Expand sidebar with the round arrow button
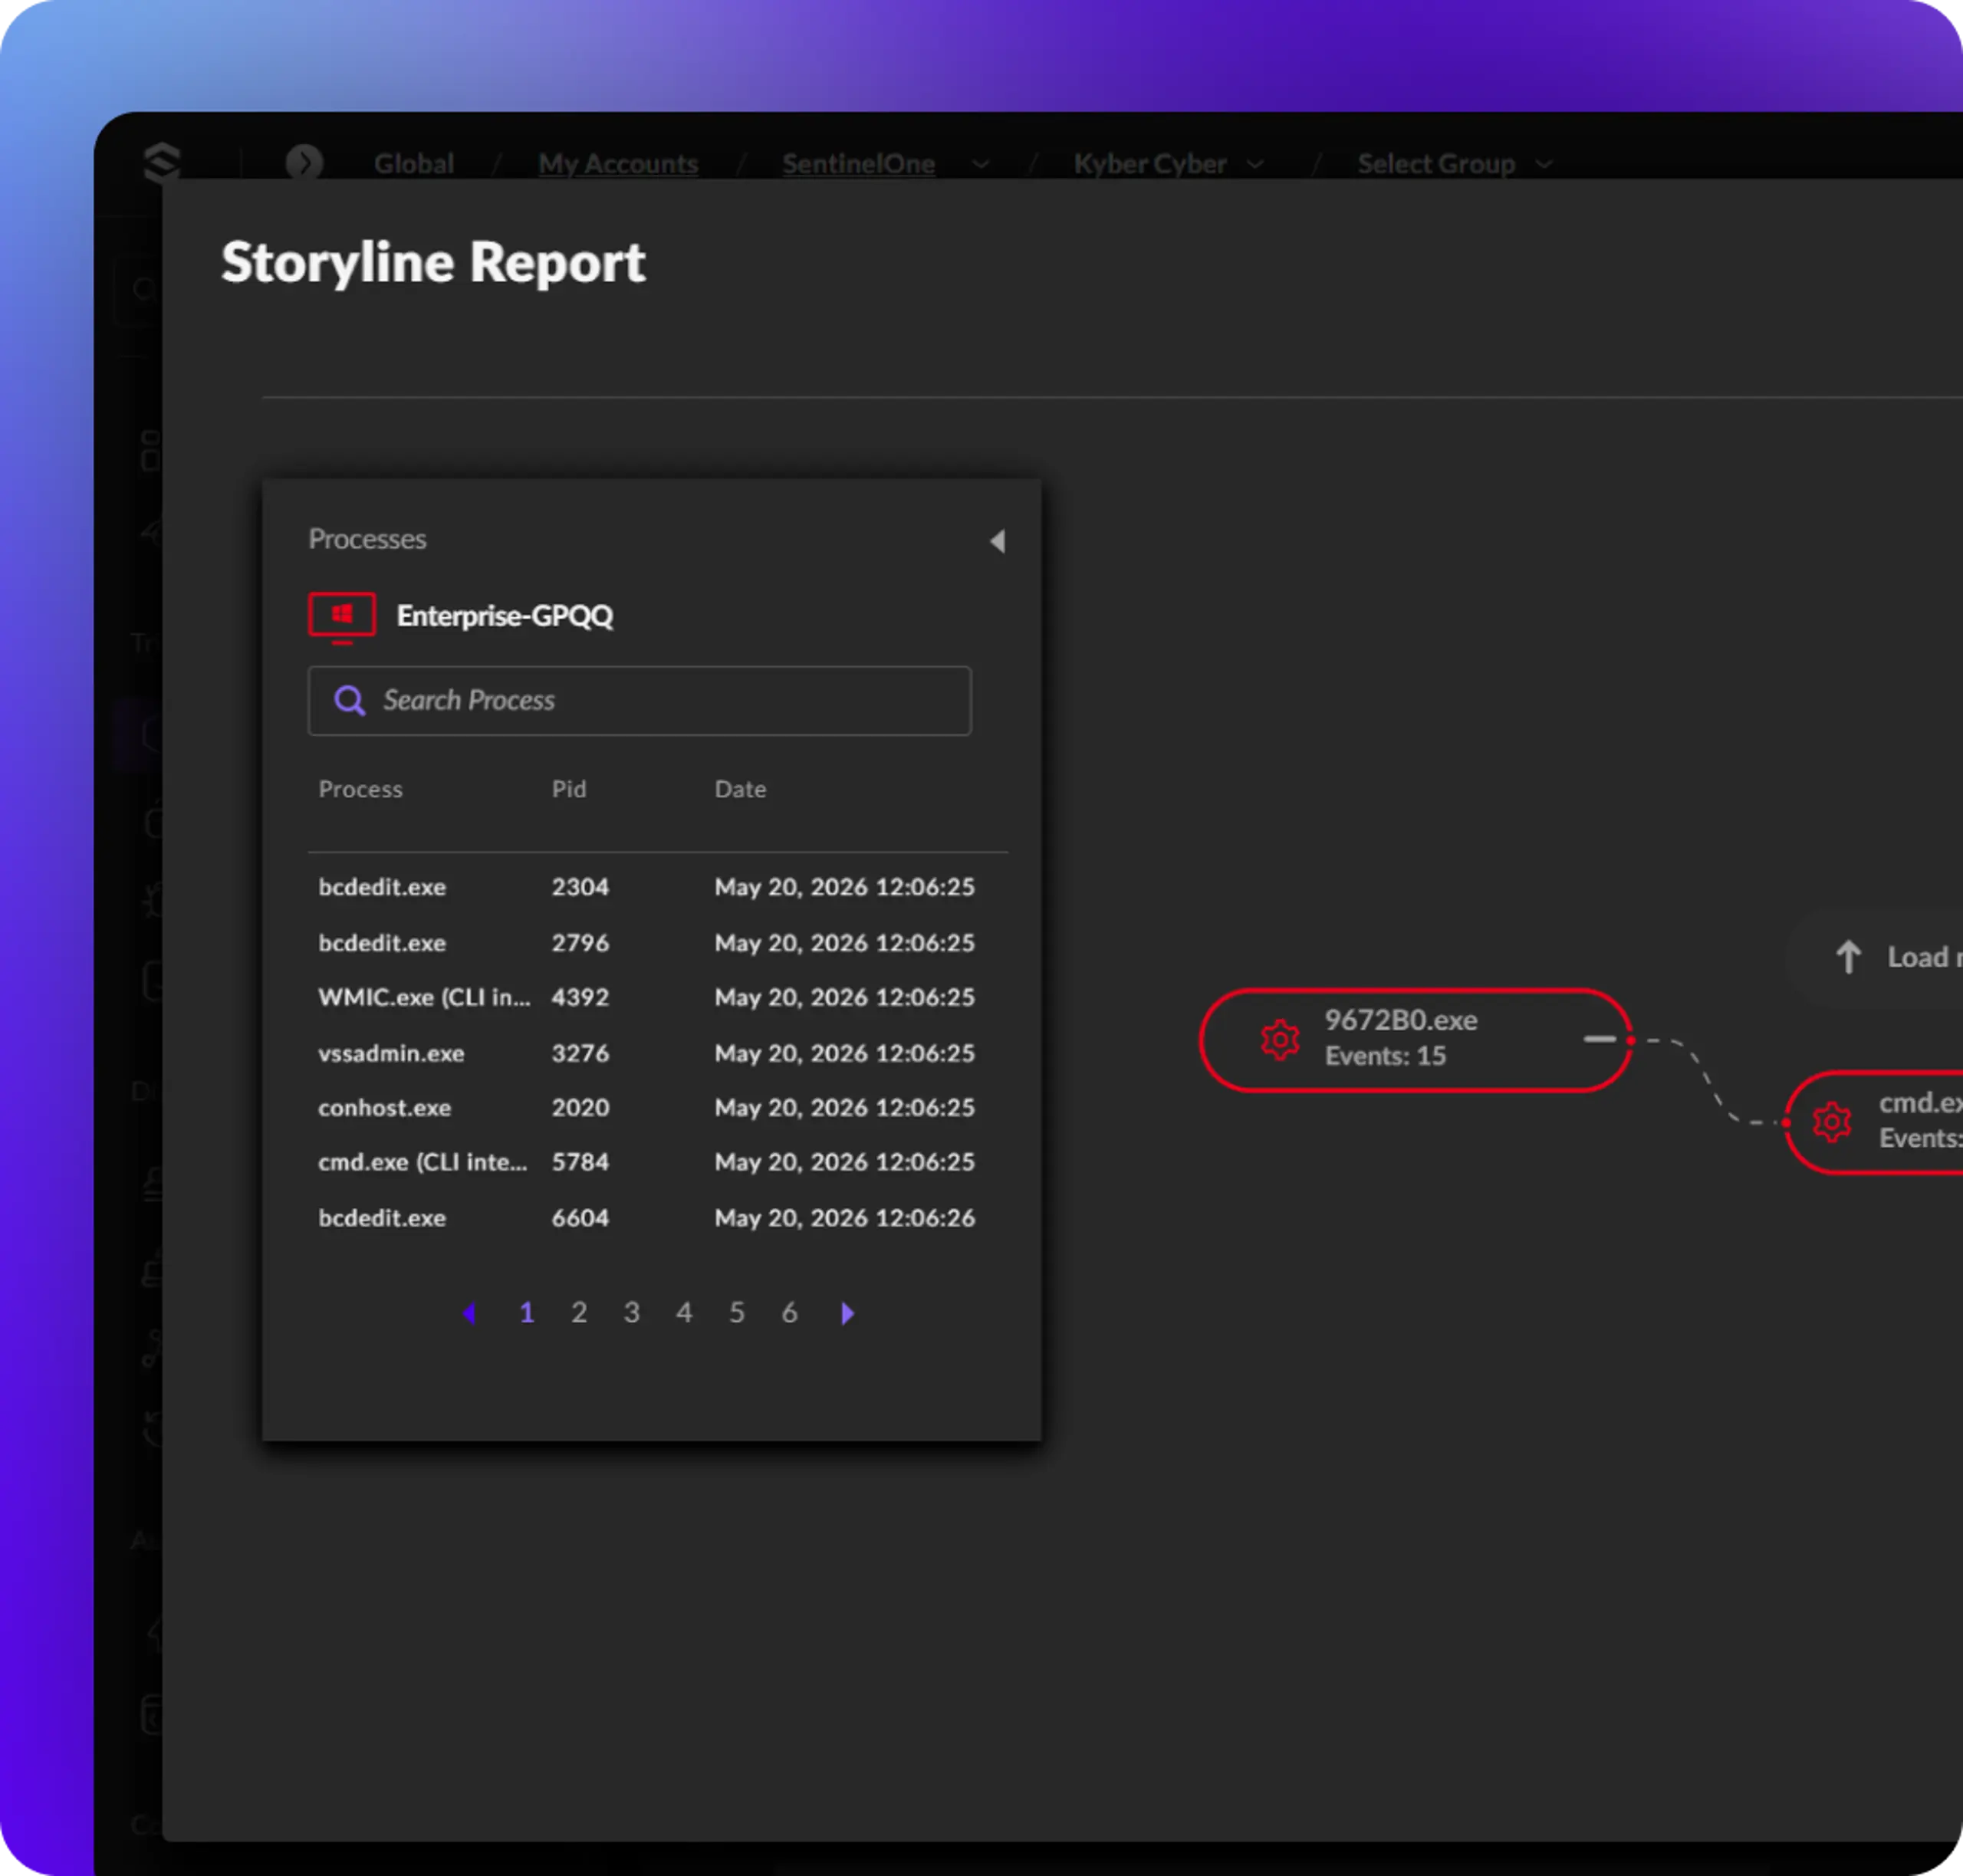Screen dimensions: 1963x1876 [304, 162]
